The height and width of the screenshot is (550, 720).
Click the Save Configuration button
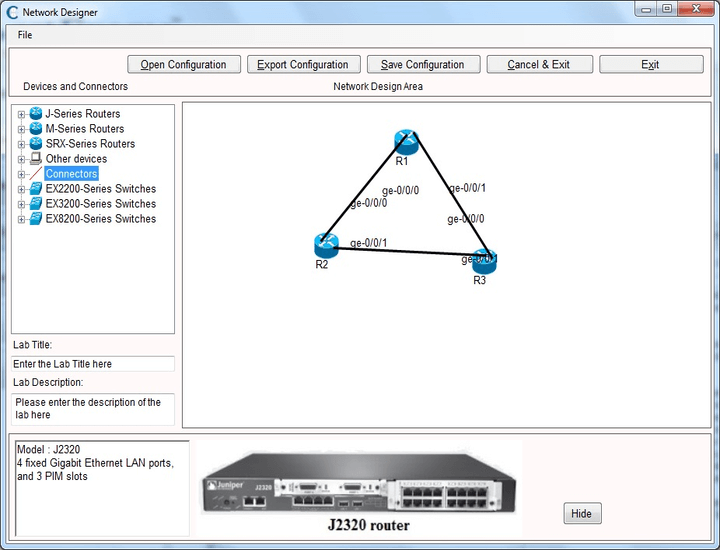pos(423,64)
